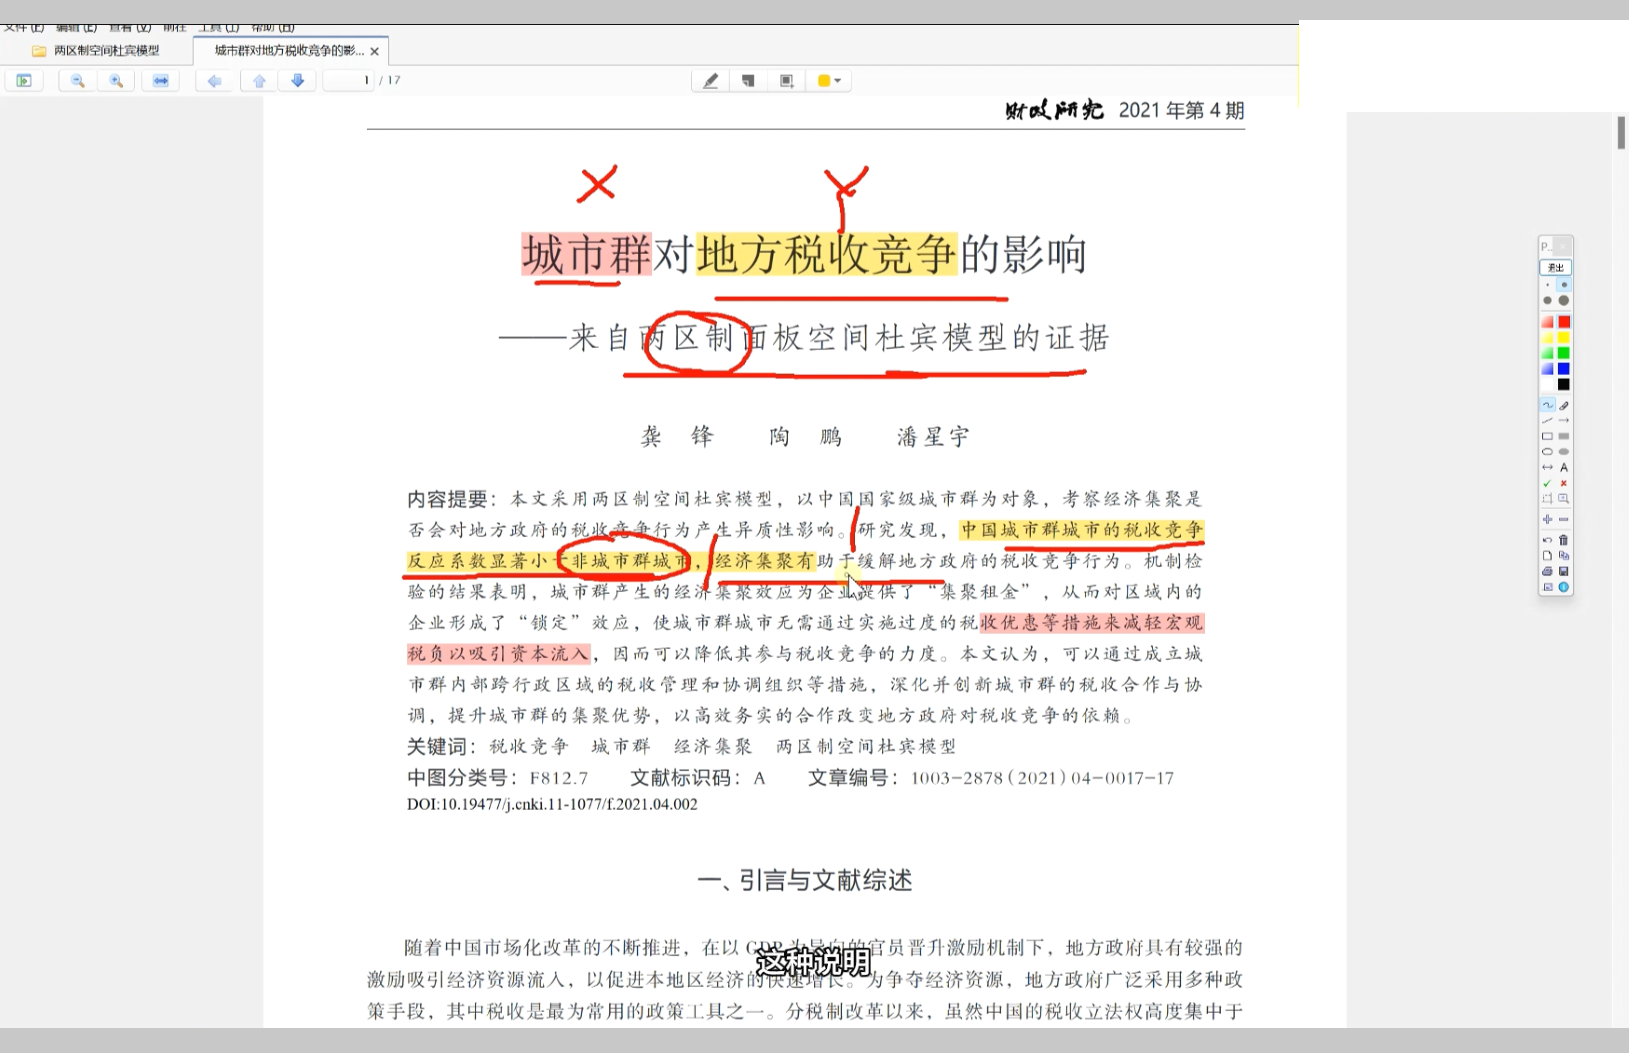The height and width of the screenshot is (1053, 1629).
Task: Zoom out of the PDF page
Action: click(x=77, y=81)
